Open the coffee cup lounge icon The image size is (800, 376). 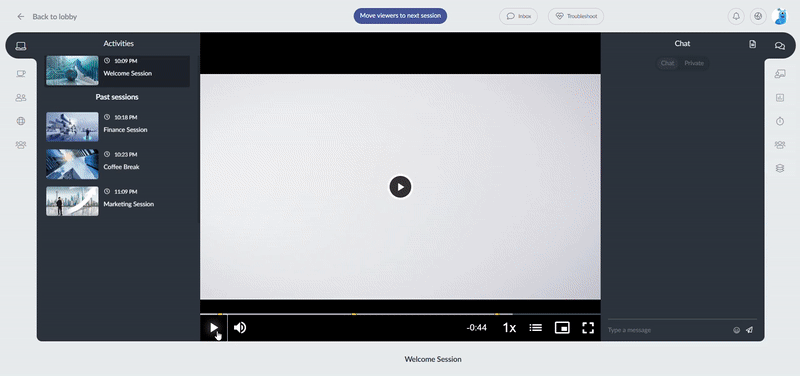21,73
